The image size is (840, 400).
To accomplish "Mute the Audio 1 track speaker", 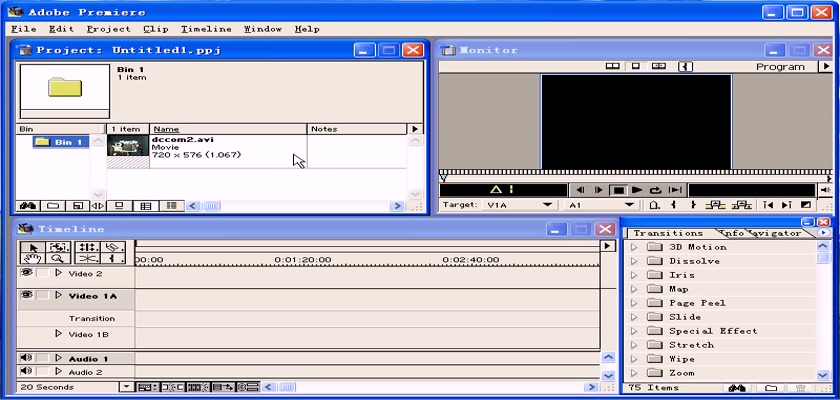I will coord(26,358).
